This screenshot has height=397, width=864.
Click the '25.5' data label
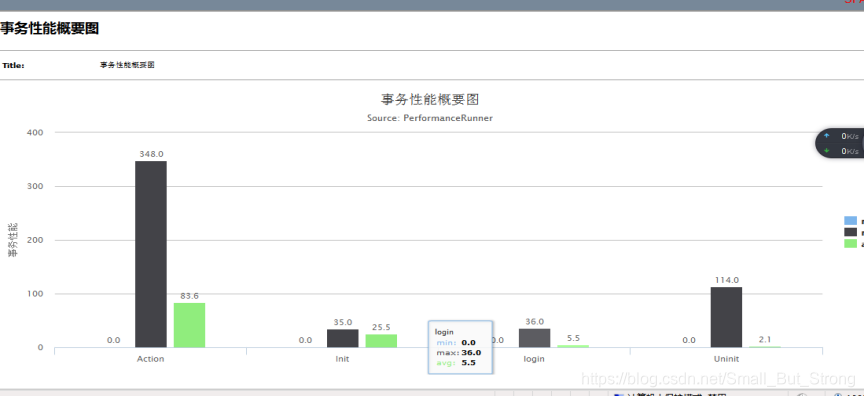pyautogui.click(x=381, y=328)
